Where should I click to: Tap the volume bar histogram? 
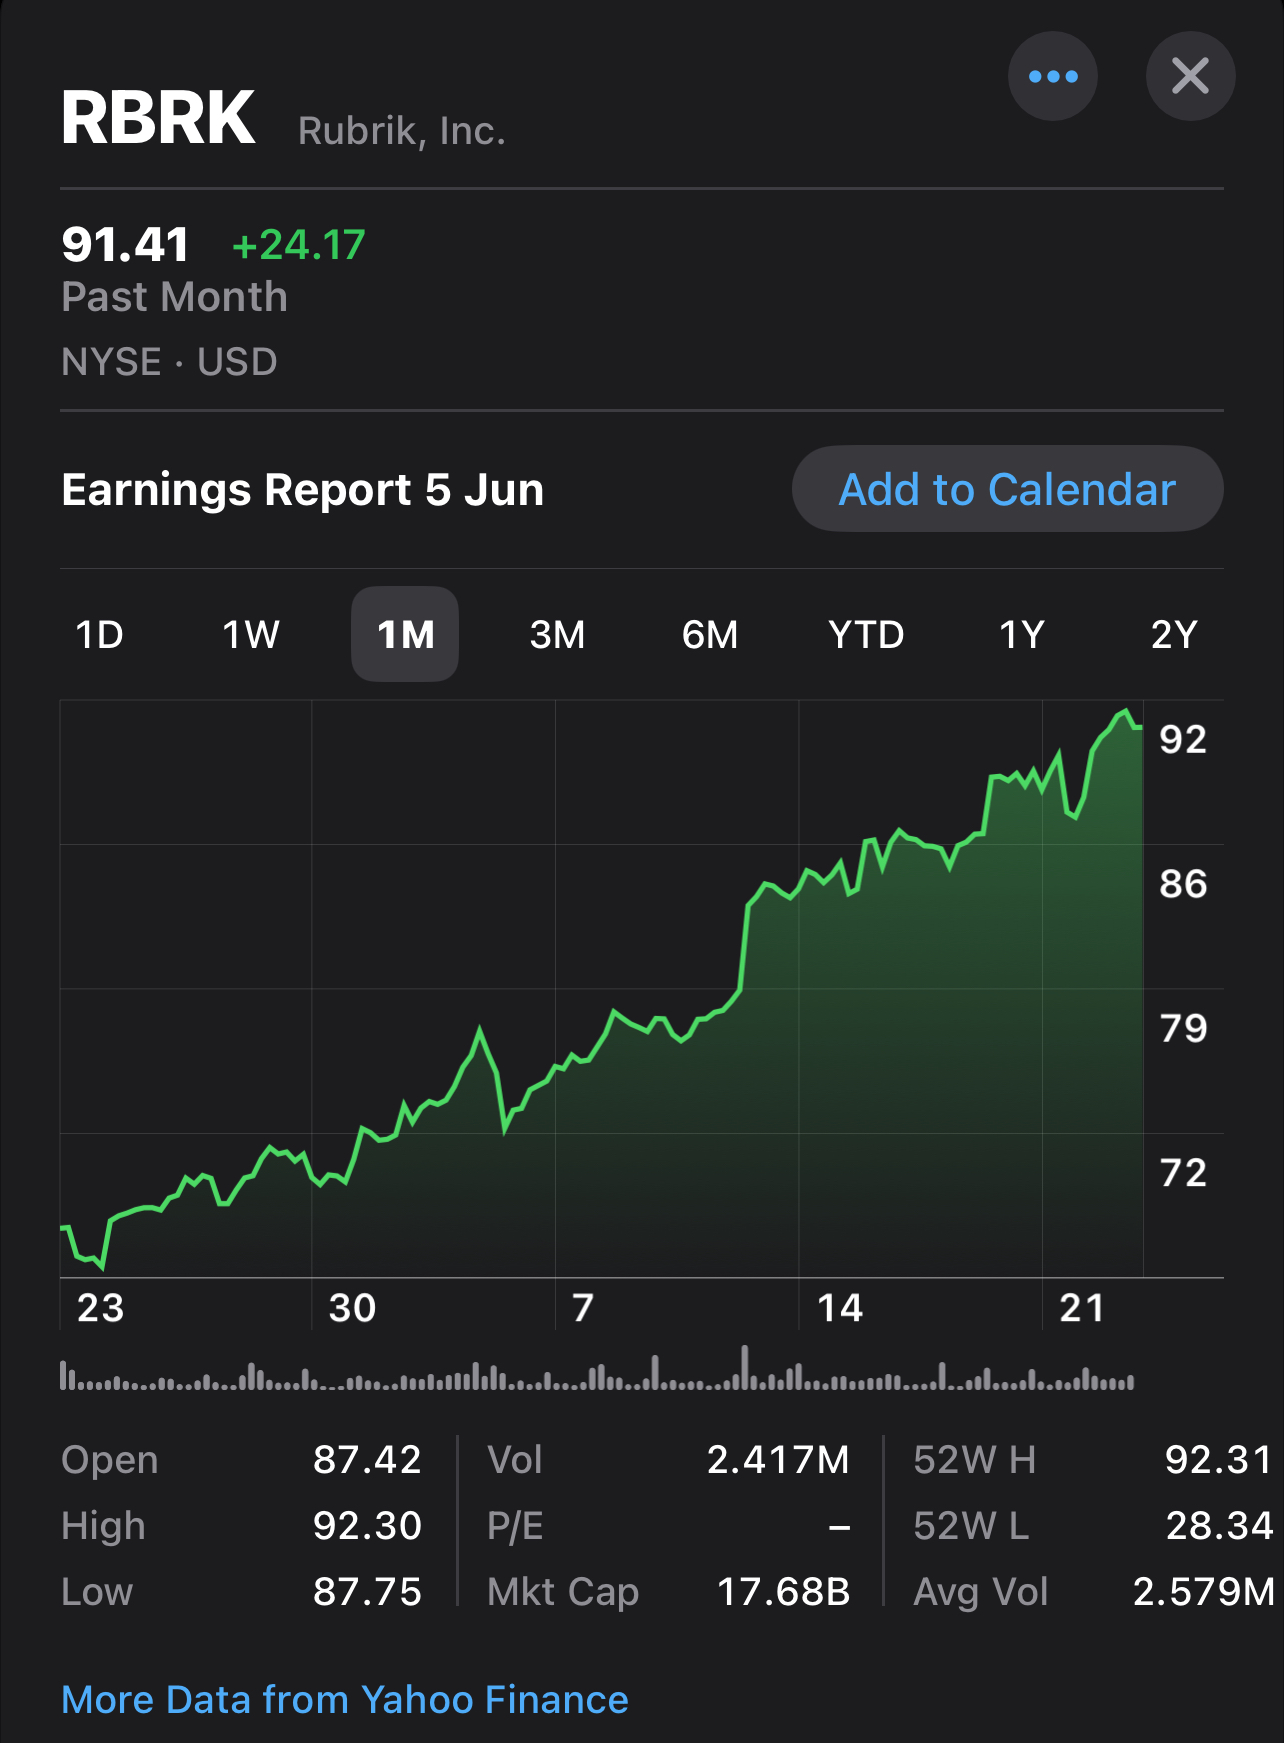coord(597,1369)
